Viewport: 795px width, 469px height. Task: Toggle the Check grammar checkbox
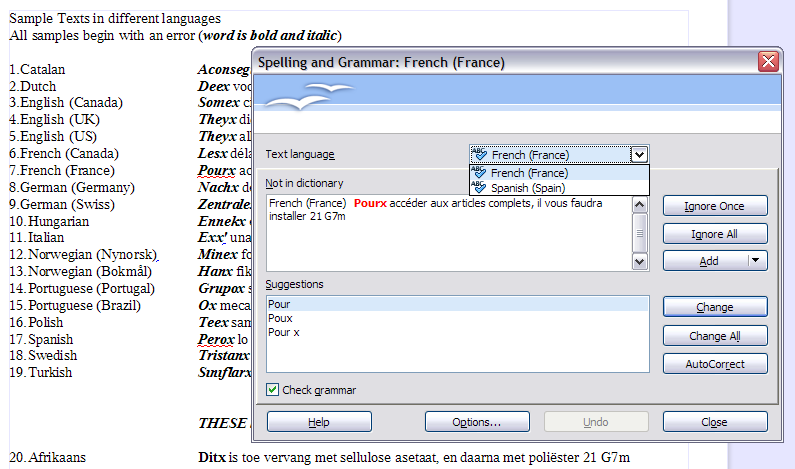click(x=273, y=390)
